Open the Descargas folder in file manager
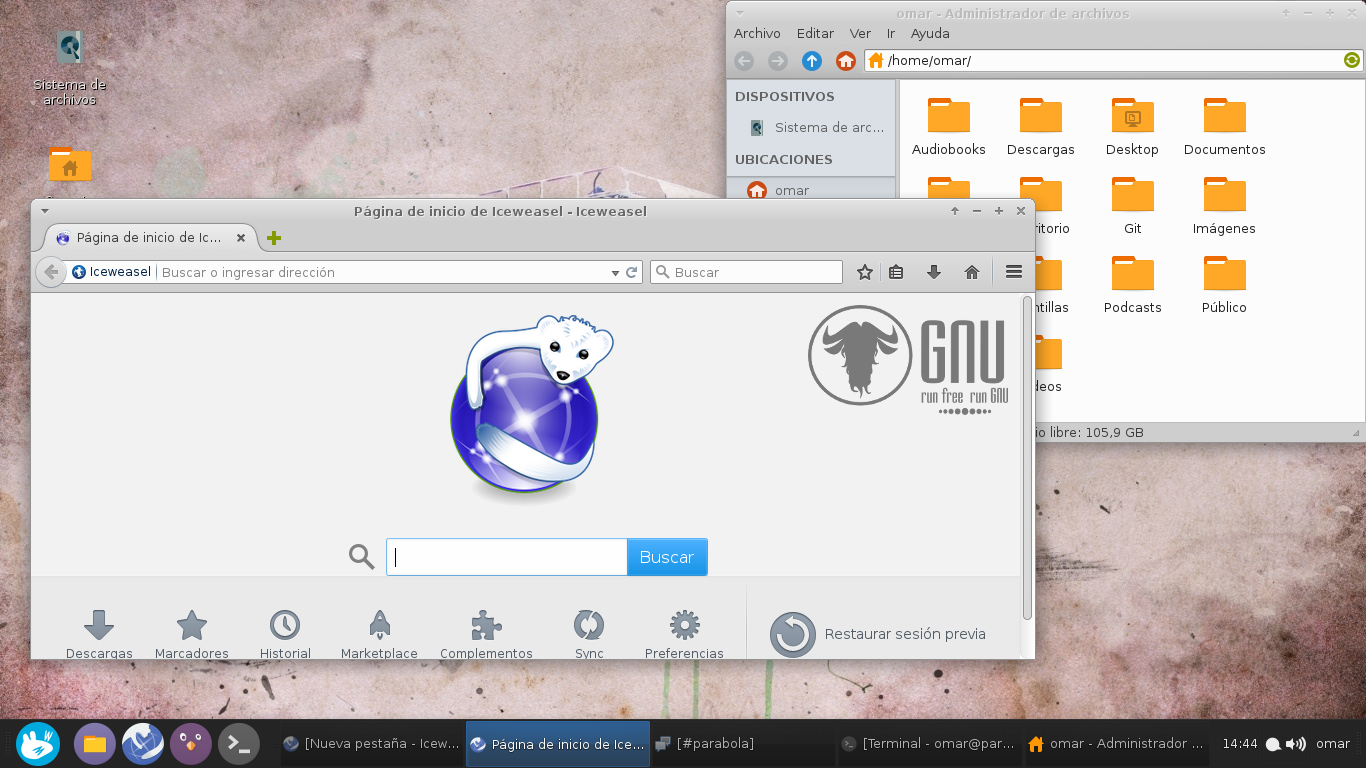The width and height of the screenshot is (1366, 768). tap(1041, 127)
